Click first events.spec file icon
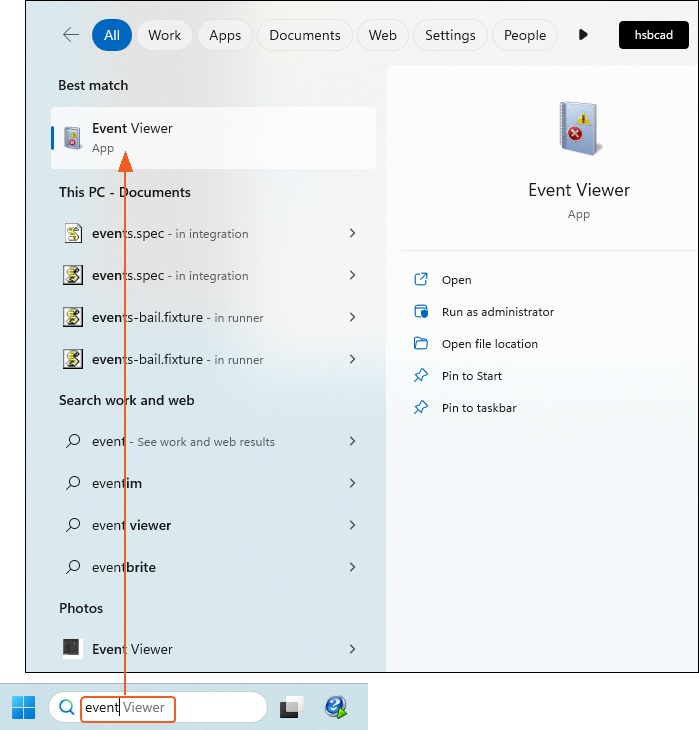 [x=73, y=233]
